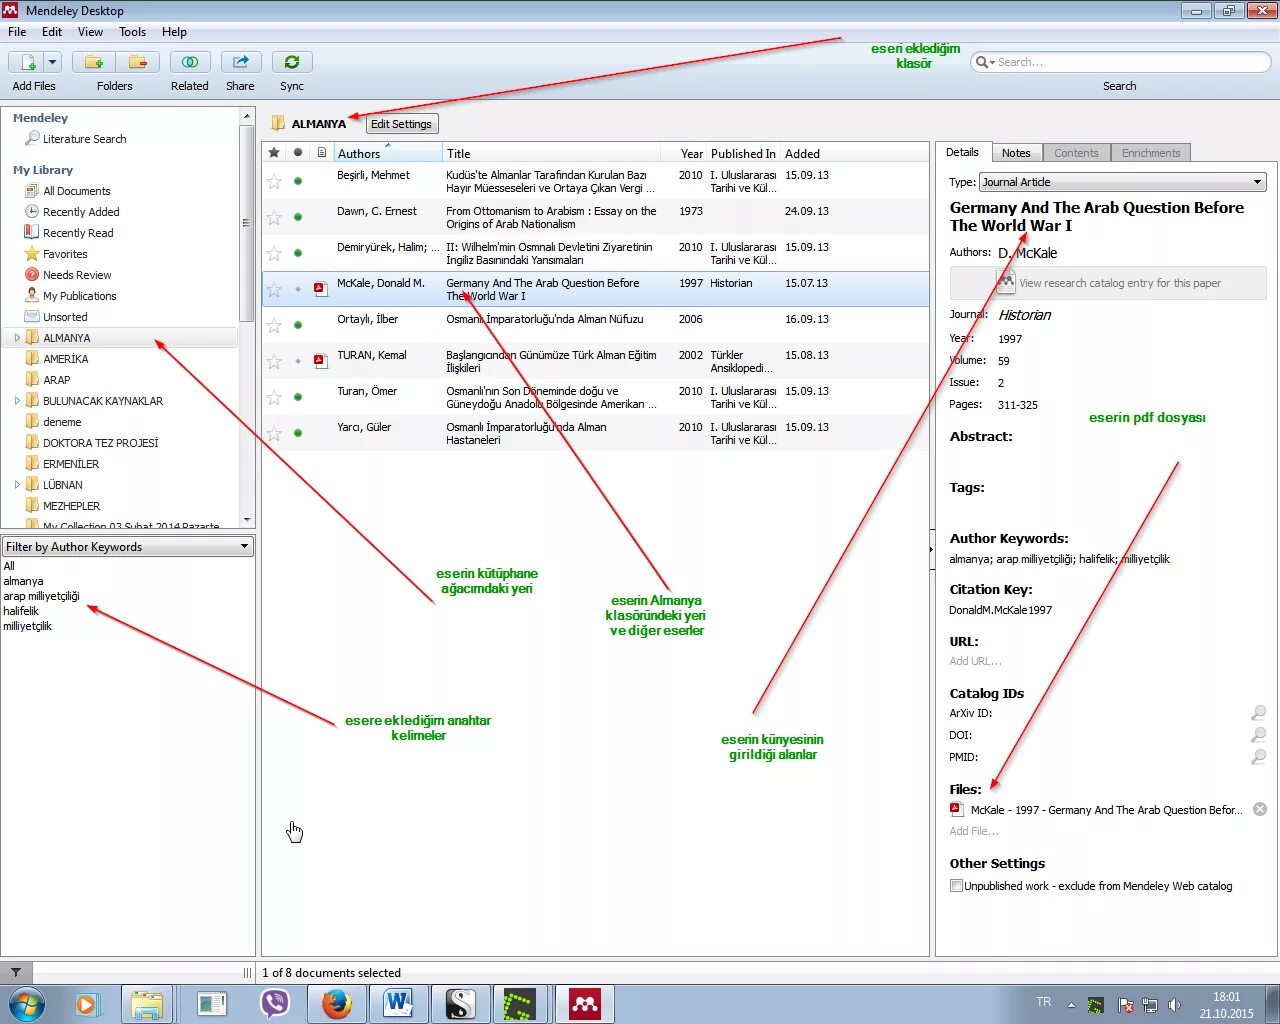Toggle favorite star for McKale, Donald M. row
Screen dimensions: 1280x1024
pos(274,289)
